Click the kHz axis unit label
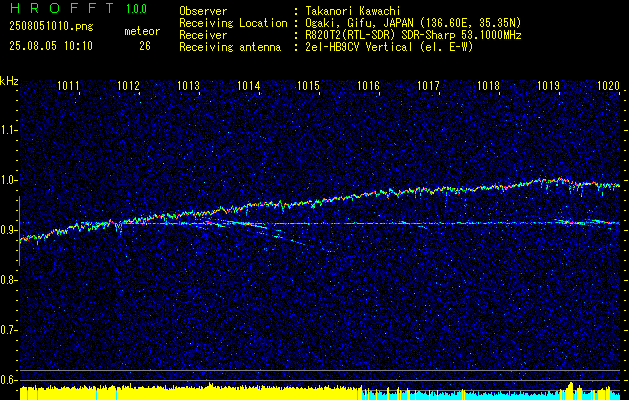 [x=9, y=81]
